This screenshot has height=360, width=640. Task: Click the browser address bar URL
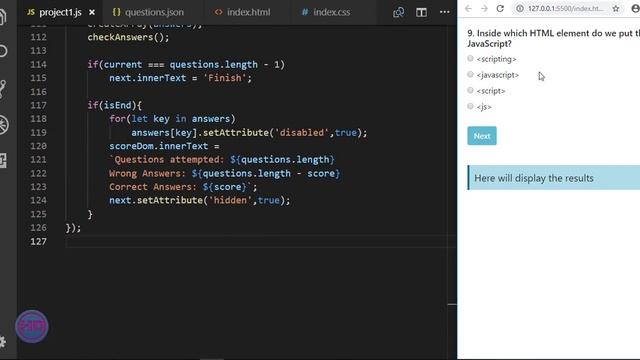pyautogui.click(x=565, y=8)
